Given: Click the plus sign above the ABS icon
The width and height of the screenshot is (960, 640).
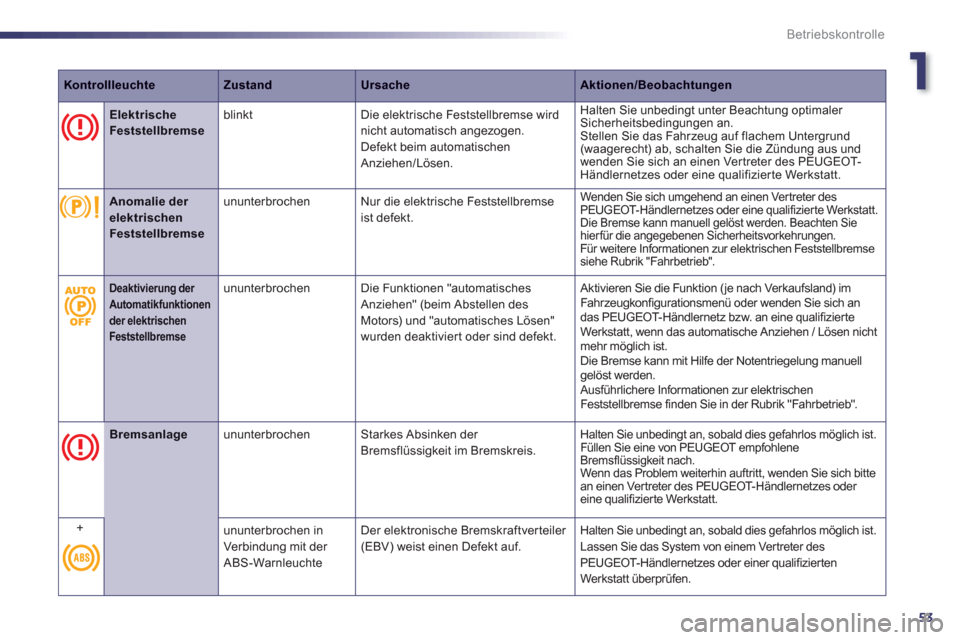Looking at the screenshot, I should tap(80, 527).
